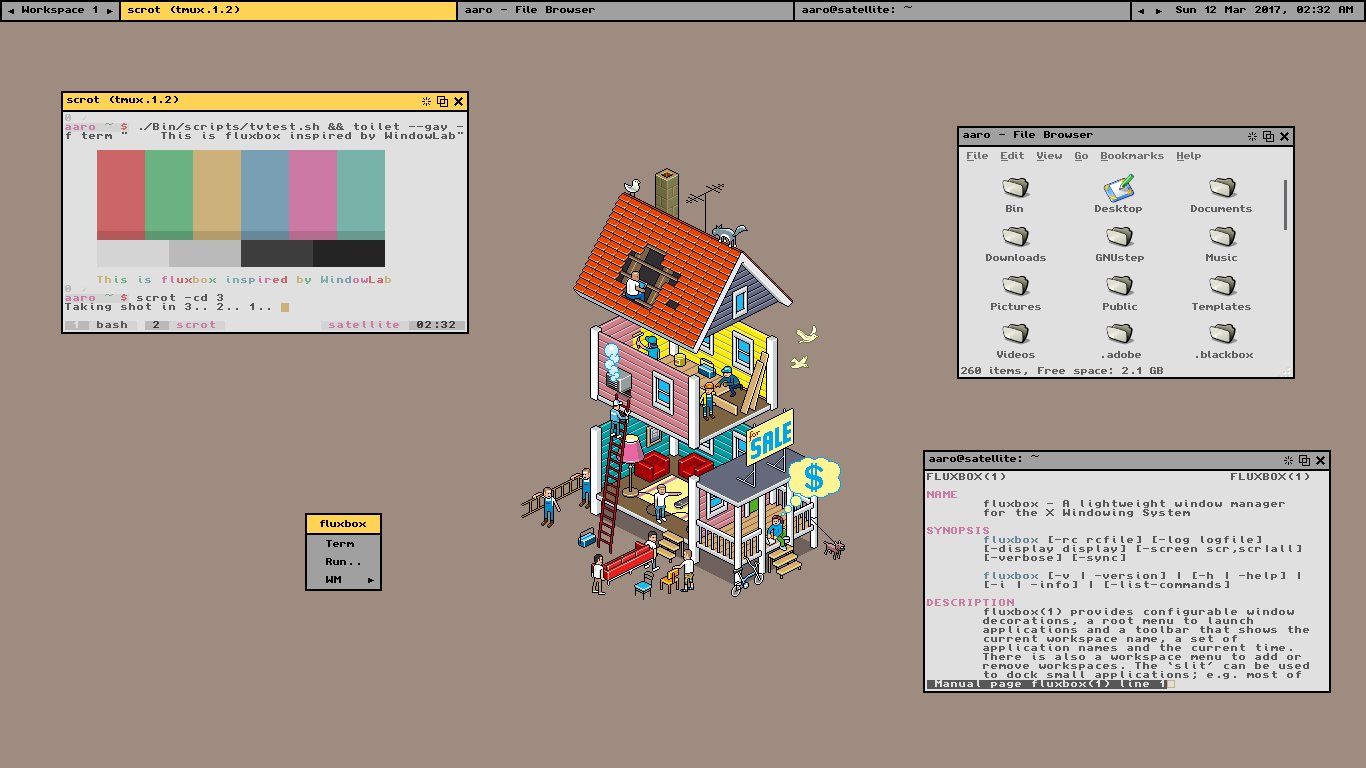Screen dimensions: 1366x768
Task: Open the Public folder icon
Action: tap(1119, 286)
